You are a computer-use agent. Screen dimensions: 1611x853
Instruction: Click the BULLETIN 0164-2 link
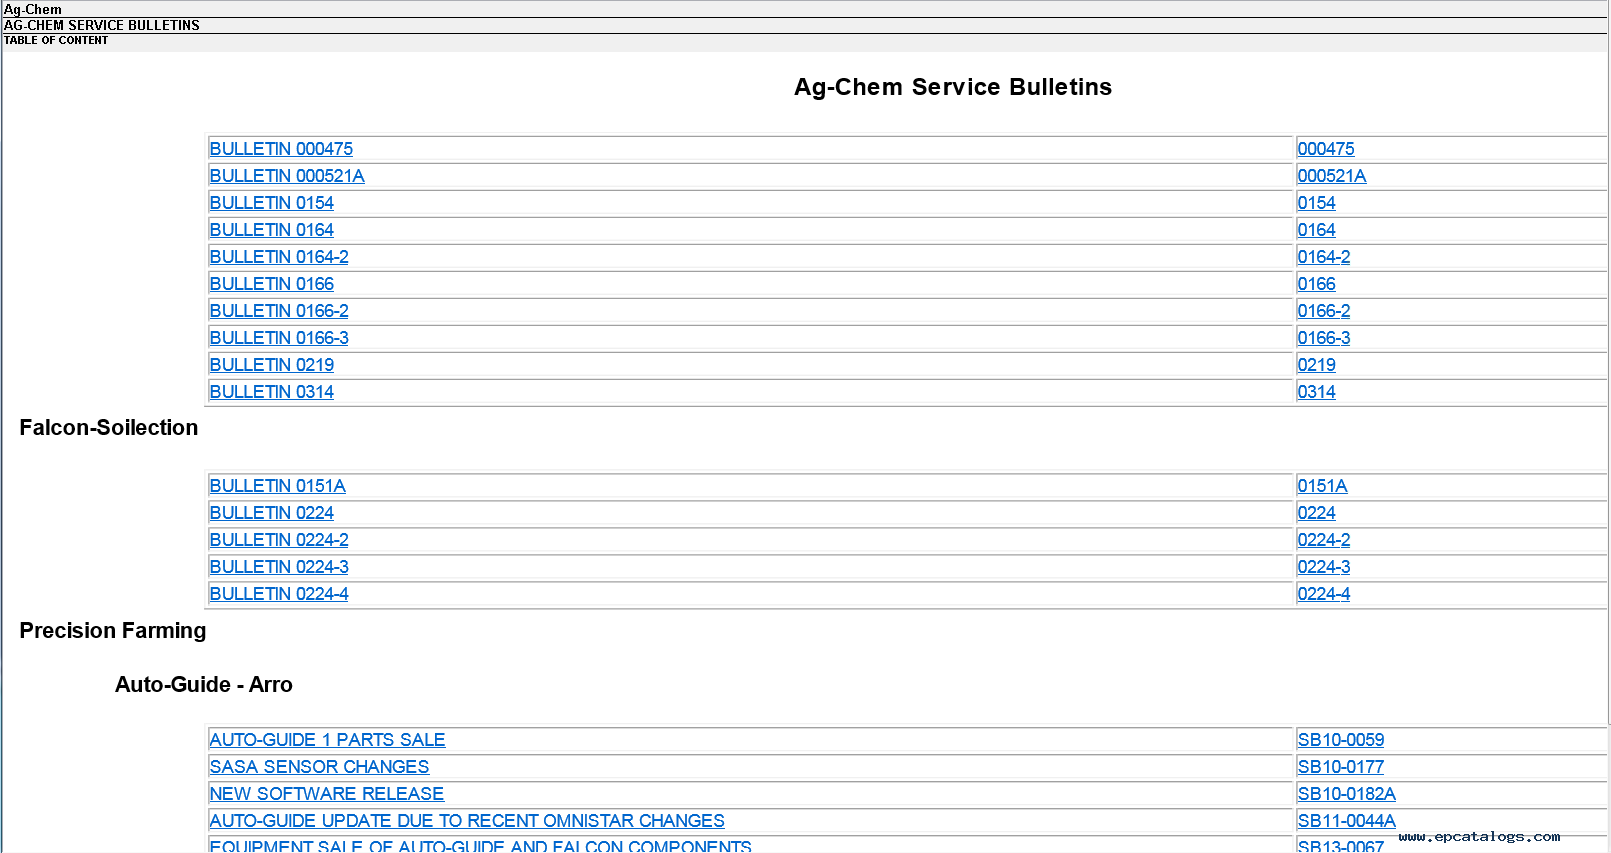[279, 257]
